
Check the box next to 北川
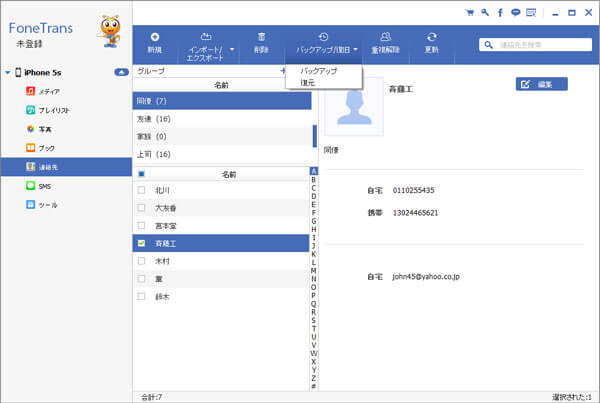point(141,190)
